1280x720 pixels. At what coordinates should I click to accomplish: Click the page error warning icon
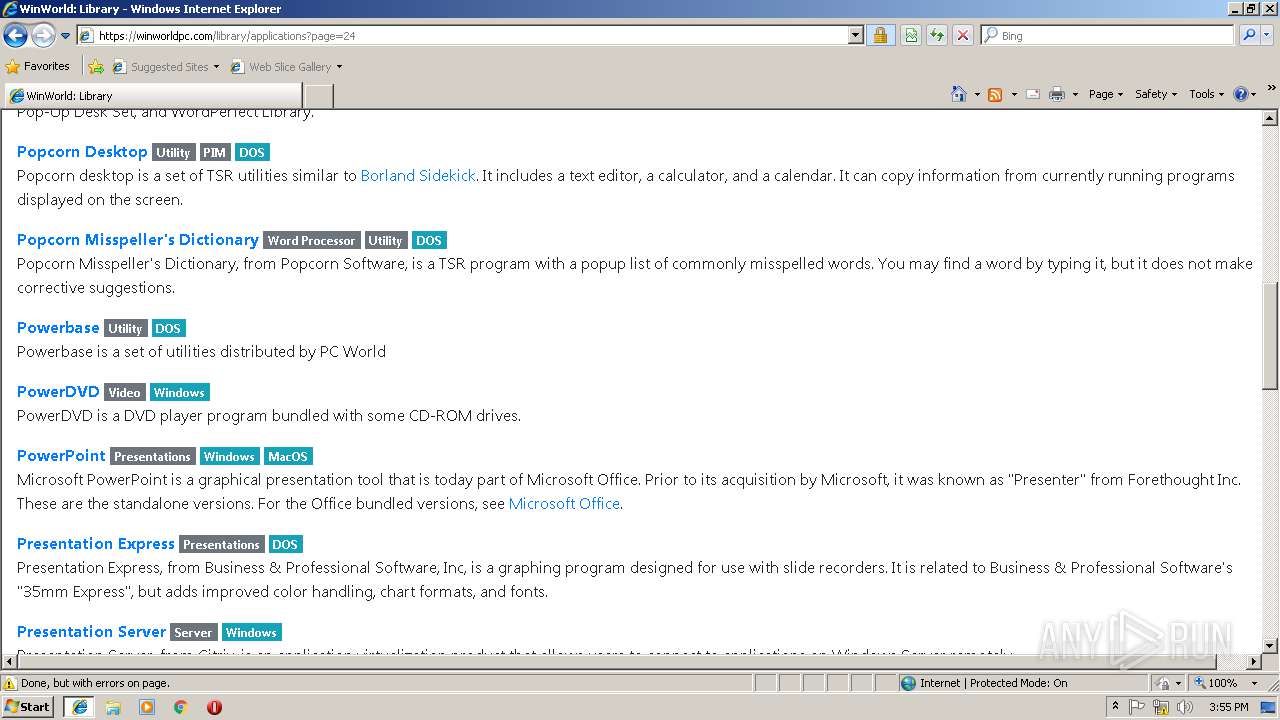tap(10, 684)
